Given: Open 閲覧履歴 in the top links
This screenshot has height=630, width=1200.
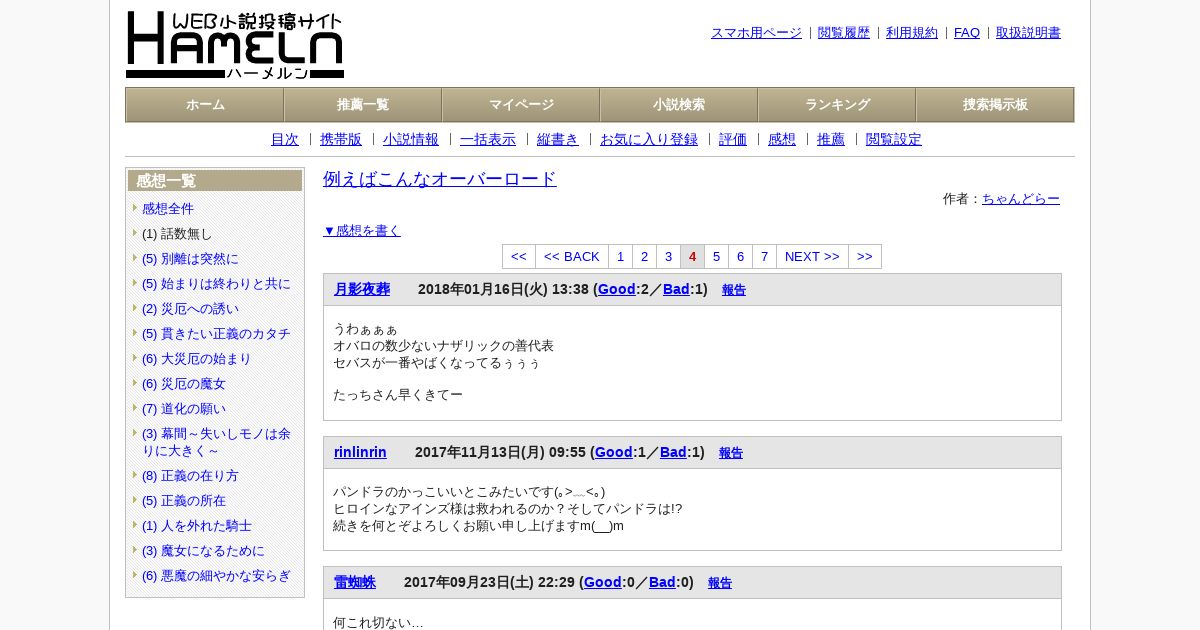Looking at the screenshot, I should (x=844, y=33).
